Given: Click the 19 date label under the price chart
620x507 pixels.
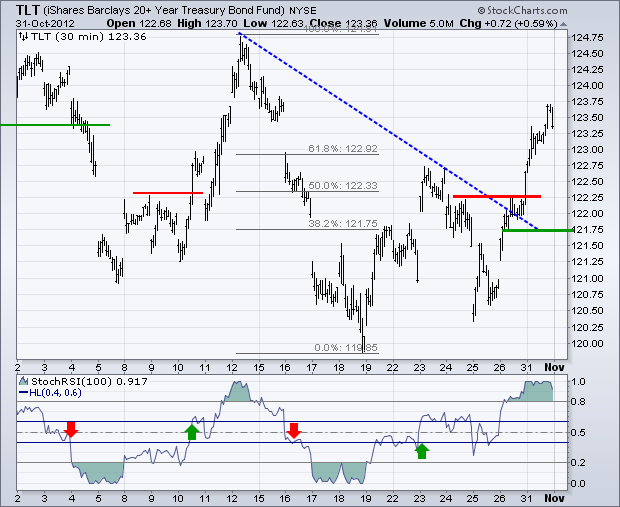Looking at the screenshot, I should pyautogui.click(x=366, y=367).
